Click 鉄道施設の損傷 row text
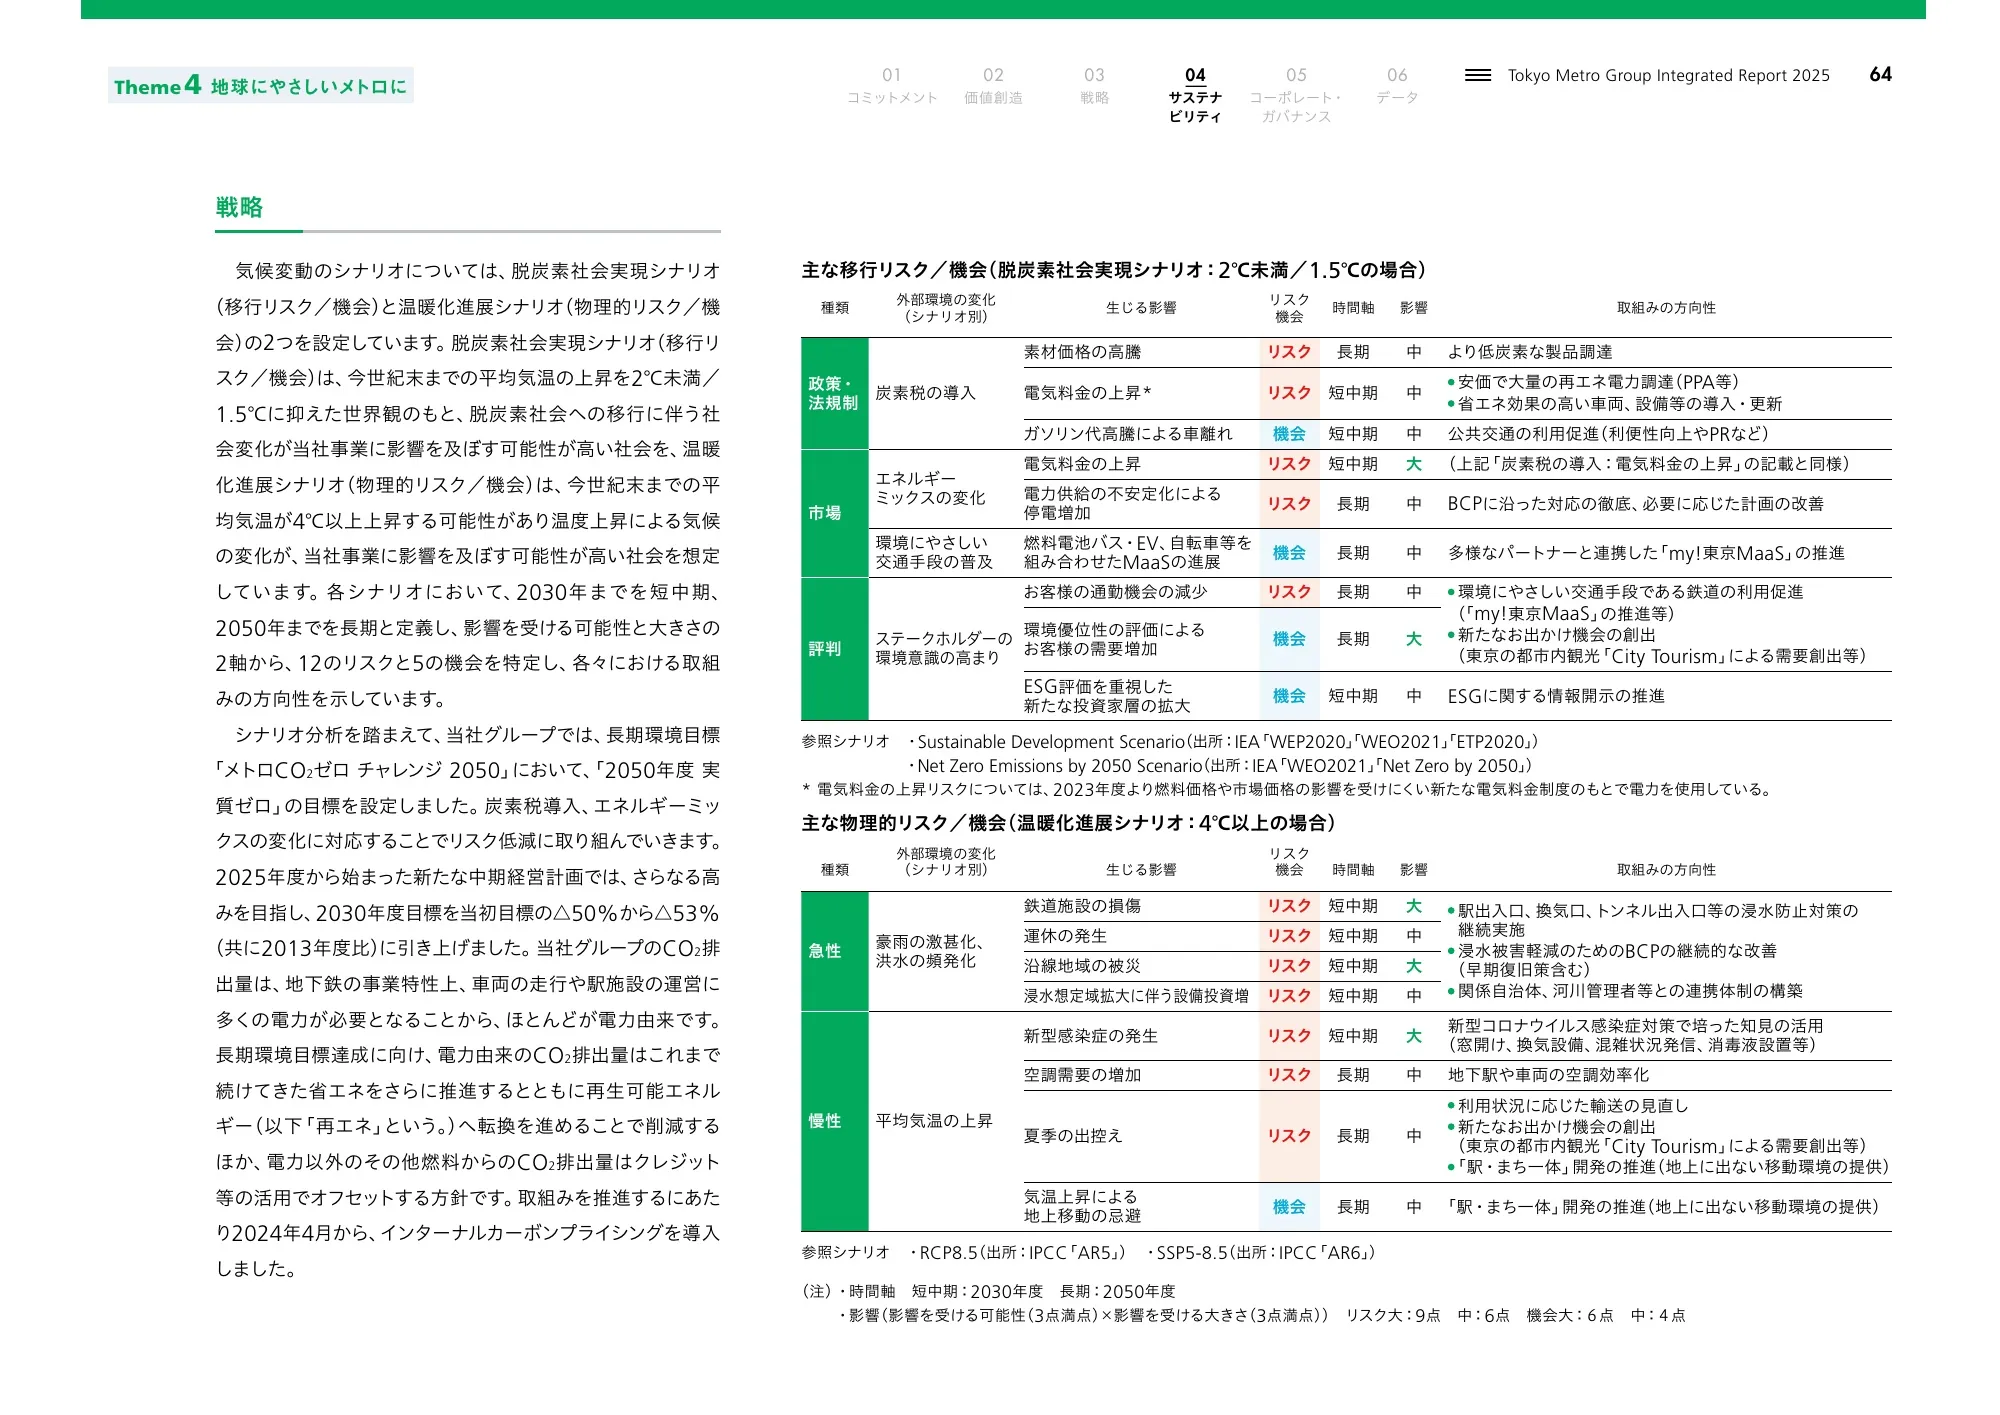2000x1415 pixels. (x=1082, y=906)
